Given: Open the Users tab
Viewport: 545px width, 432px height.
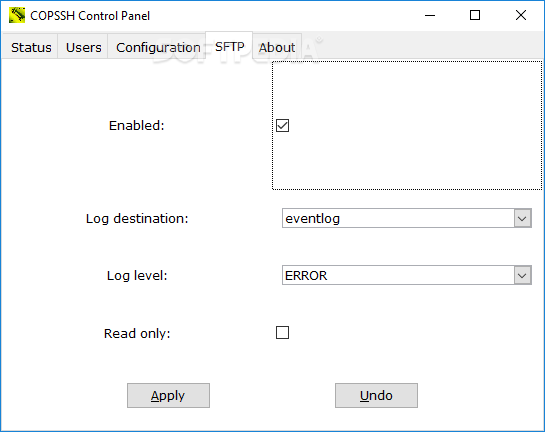Looking at the screenshot, I should [83, 47].
